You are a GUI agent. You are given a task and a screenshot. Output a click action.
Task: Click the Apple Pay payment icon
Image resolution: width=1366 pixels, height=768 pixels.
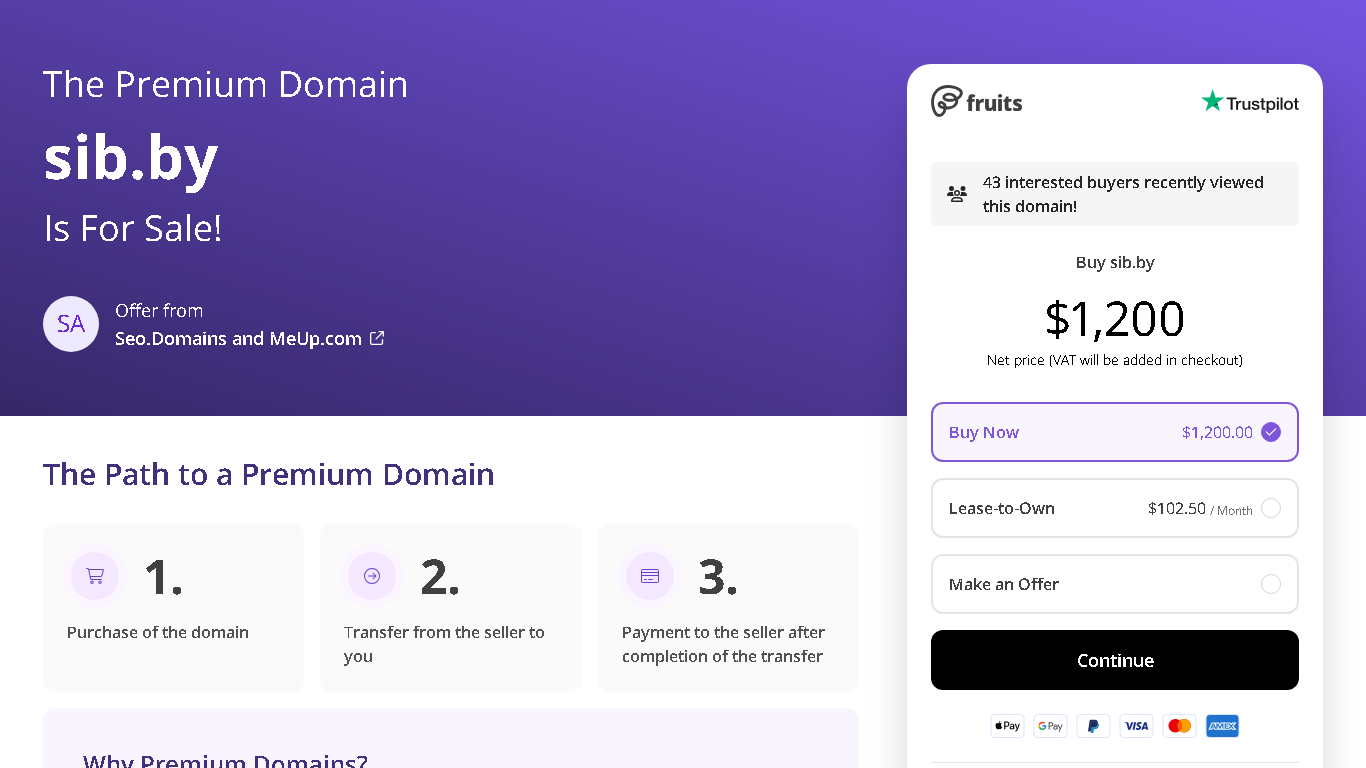[1007, 726]
